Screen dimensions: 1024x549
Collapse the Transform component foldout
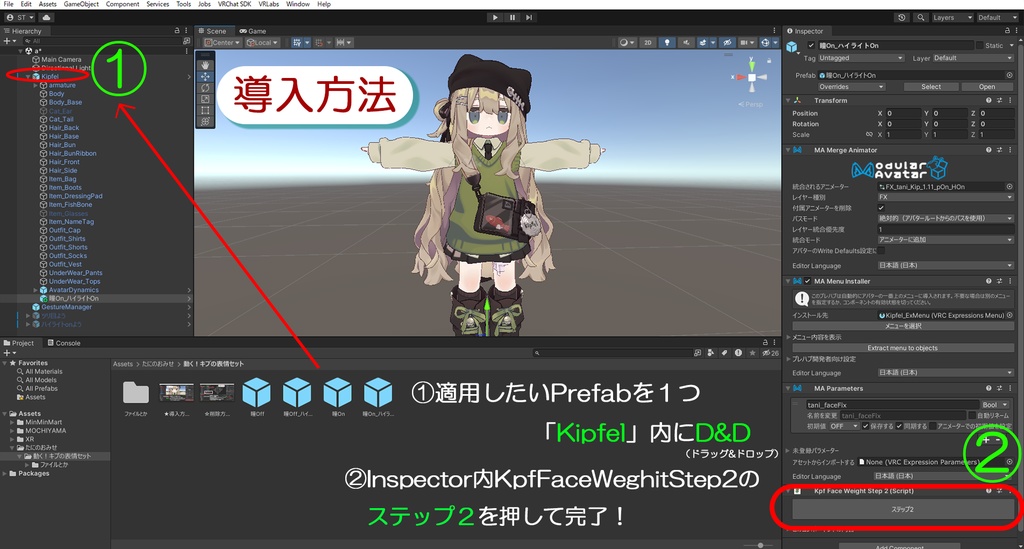[788, 101]
